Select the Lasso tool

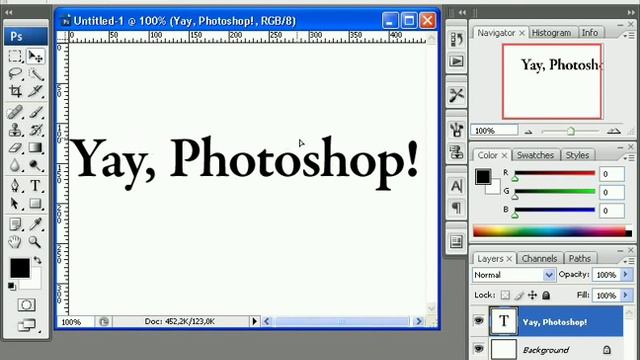(x=15, y=74)
